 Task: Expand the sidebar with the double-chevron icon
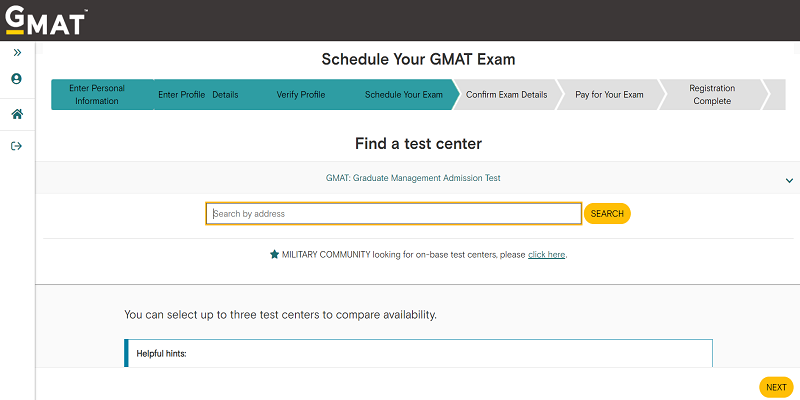tap(17, 52)
